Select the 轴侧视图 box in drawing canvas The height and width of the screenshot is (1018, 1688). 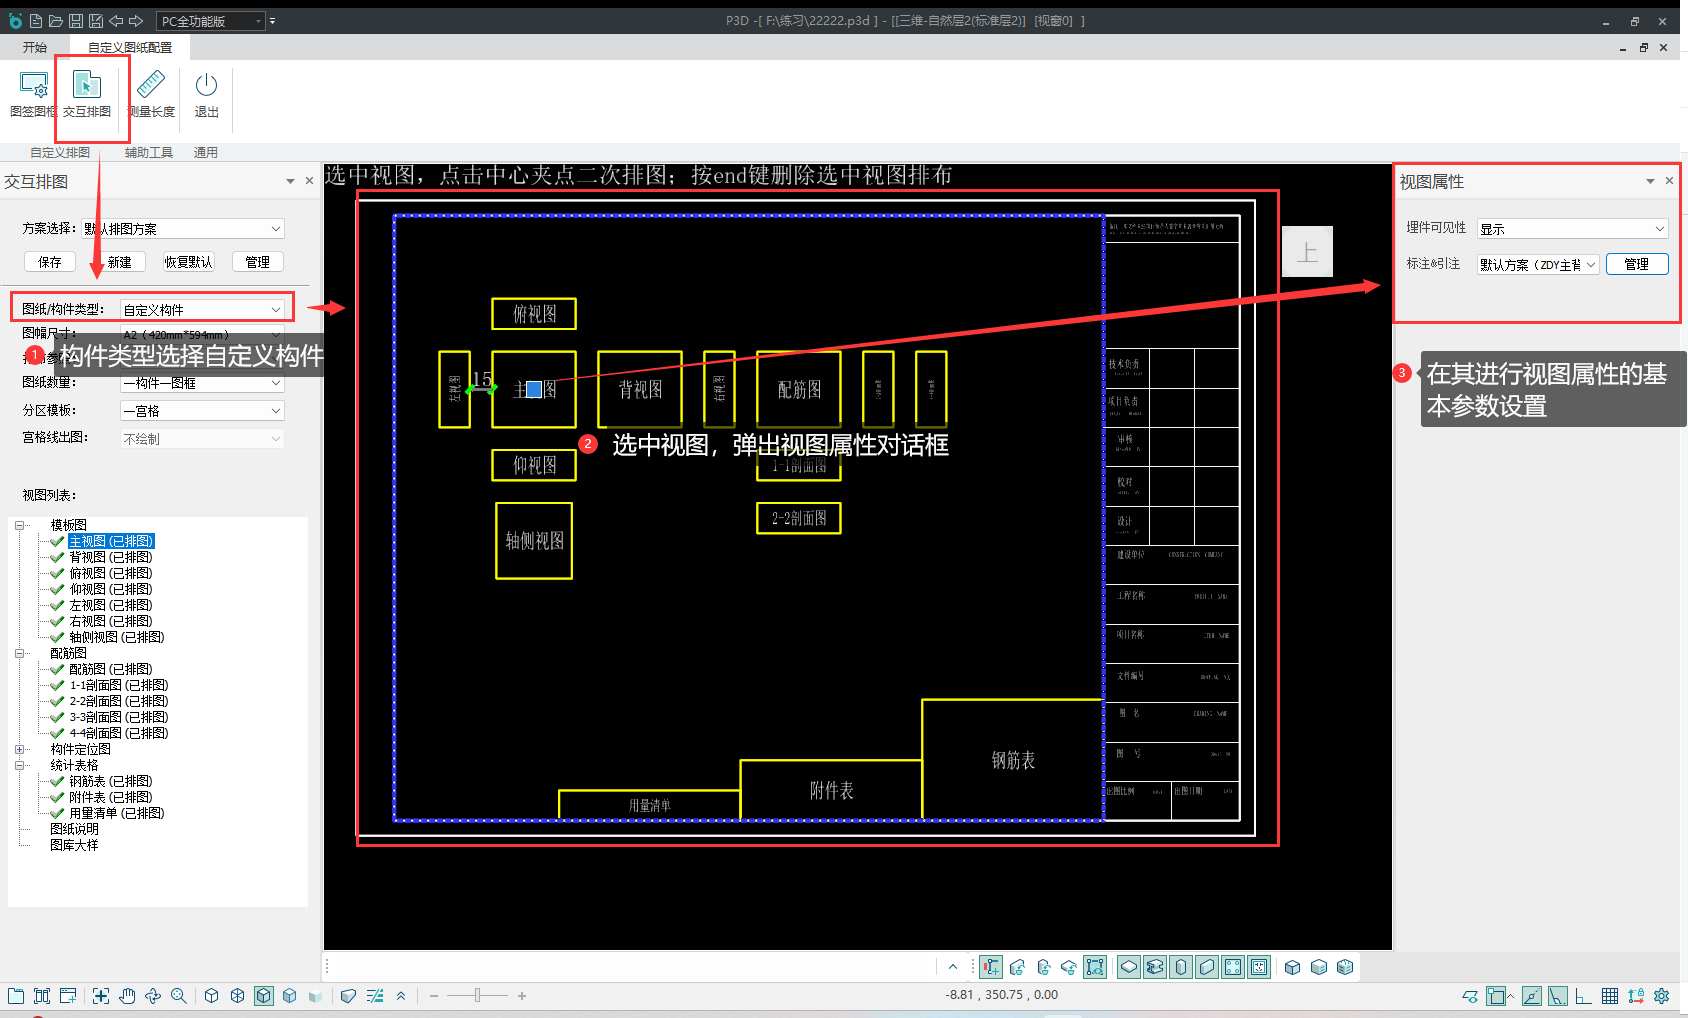(534, 541)
